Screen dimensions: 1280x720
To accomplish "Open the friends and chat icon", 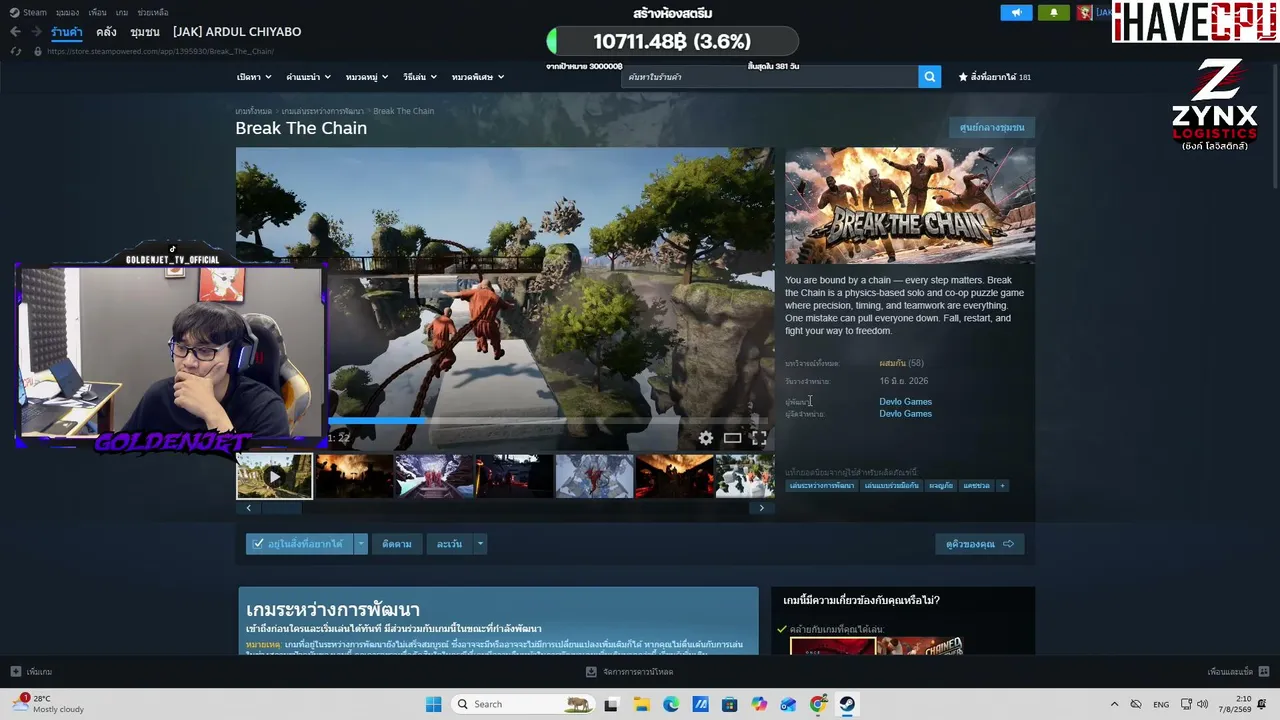I will point(1264,672).
